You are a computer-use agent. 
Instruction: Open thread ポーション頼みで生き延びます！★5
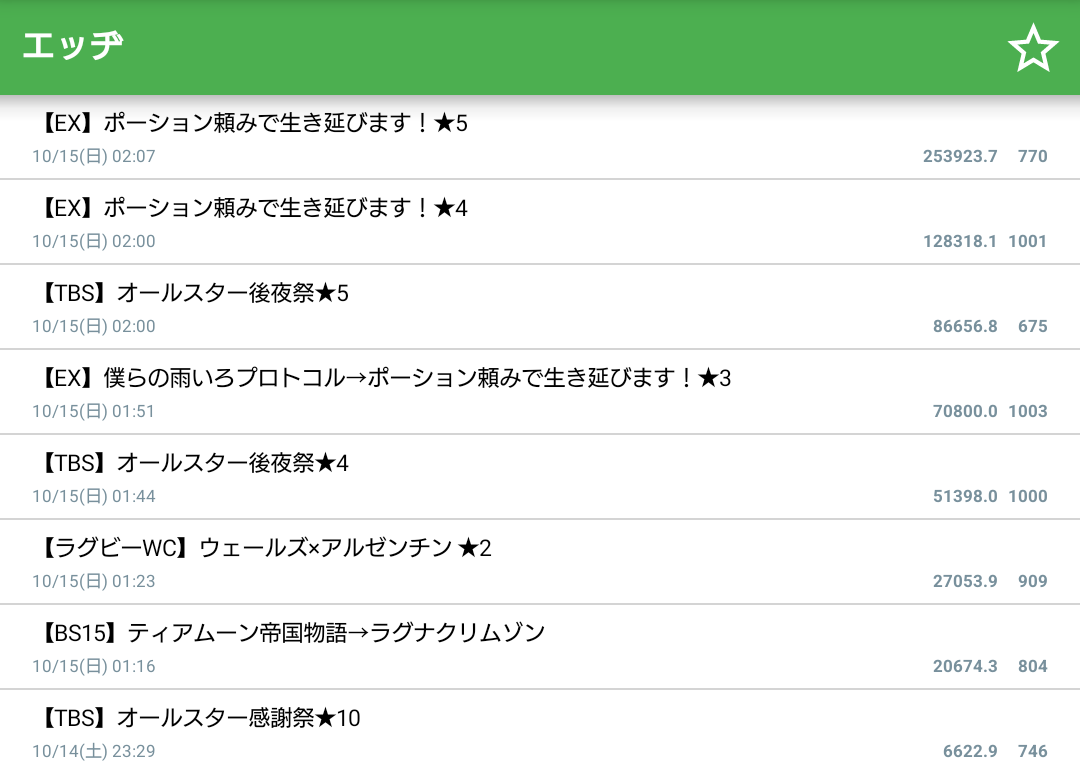[254, 124]
